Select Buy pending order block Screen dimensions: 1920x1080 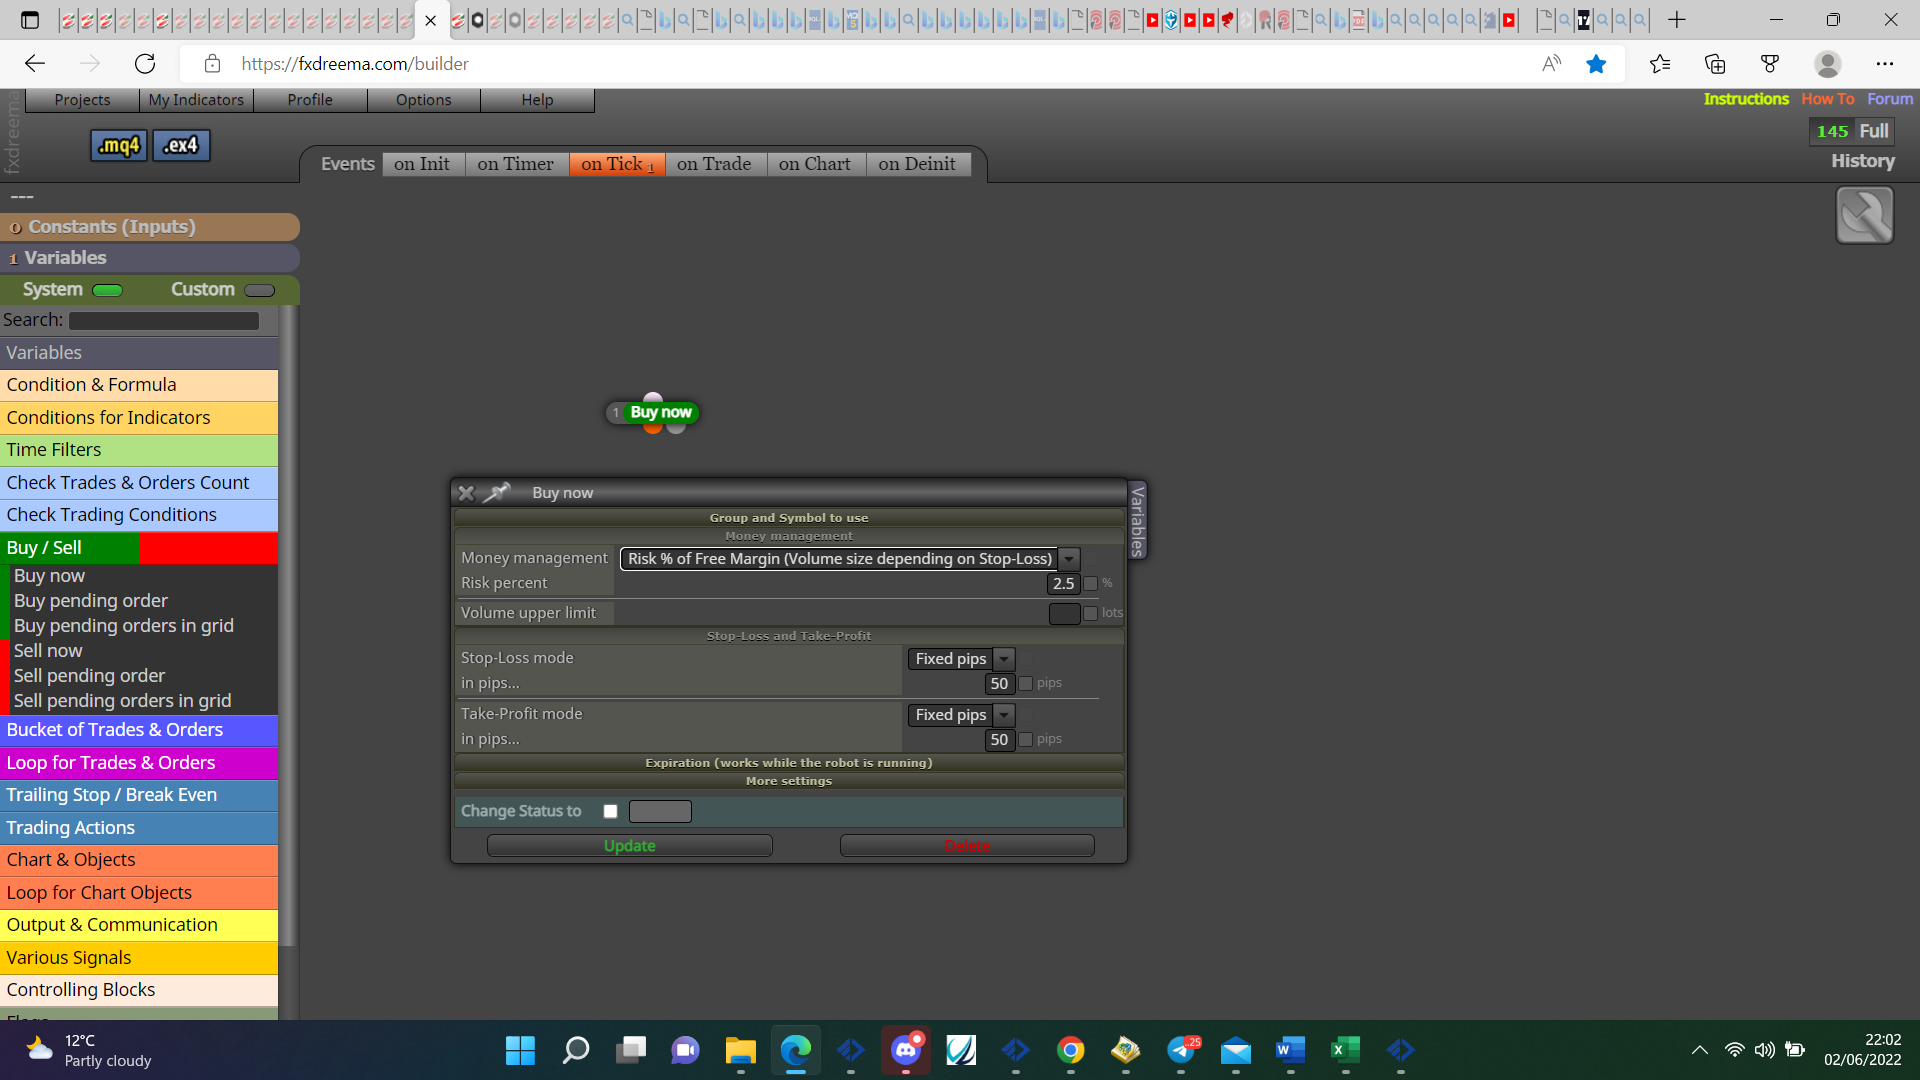(x=91, y=601)
